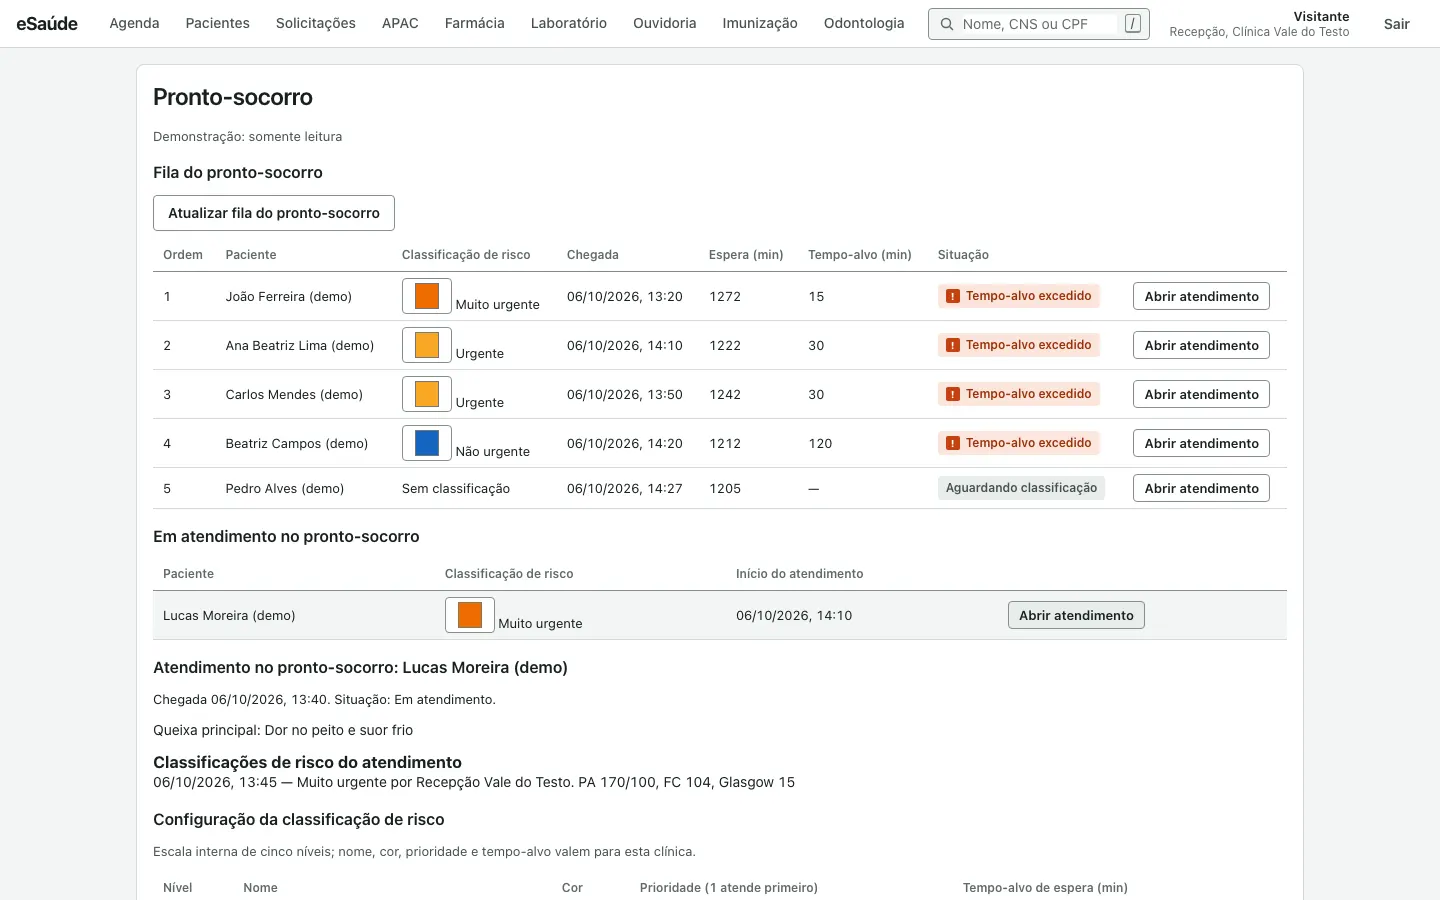The height and width of the screenshot is (900, 1440).
Task: Select Carlos Mendes's yellow risk swatch
Action: tap(427, 394)
